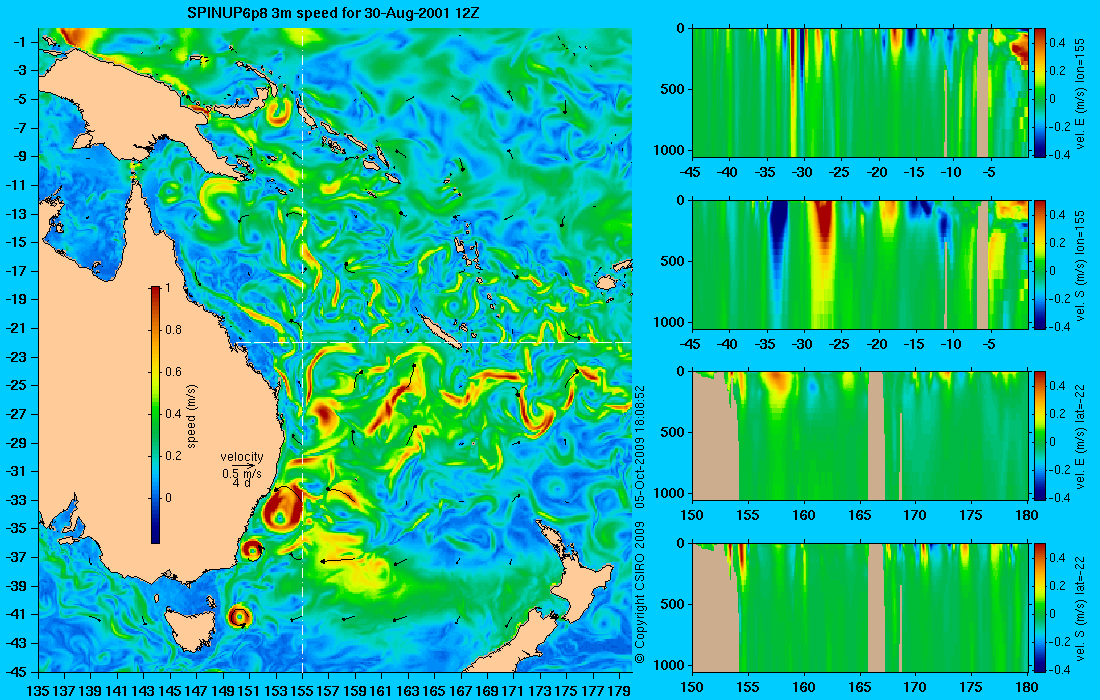Click the 0.5 m/s legend text
The height and width of the screenshot is (700, 1100).
241,474
